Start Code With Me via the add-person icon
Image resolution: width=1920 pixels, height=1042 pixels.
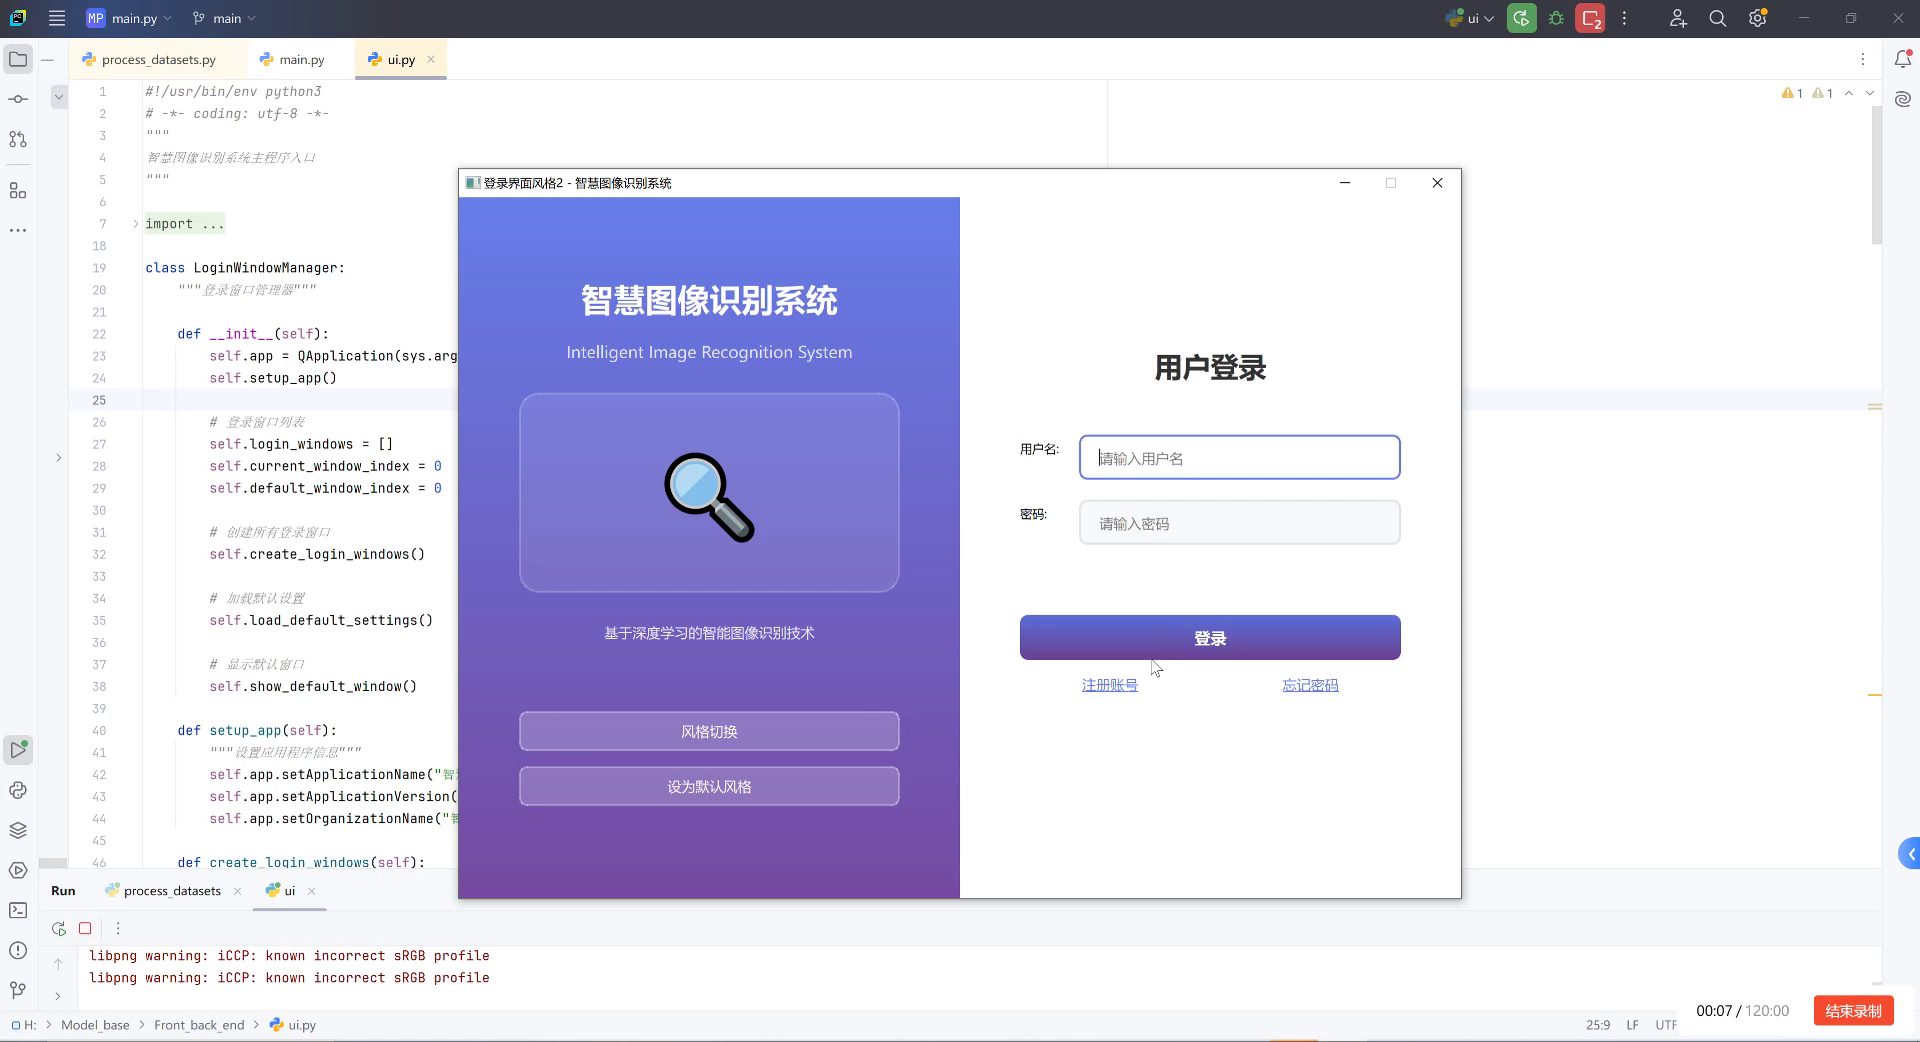click(1678, 18)
